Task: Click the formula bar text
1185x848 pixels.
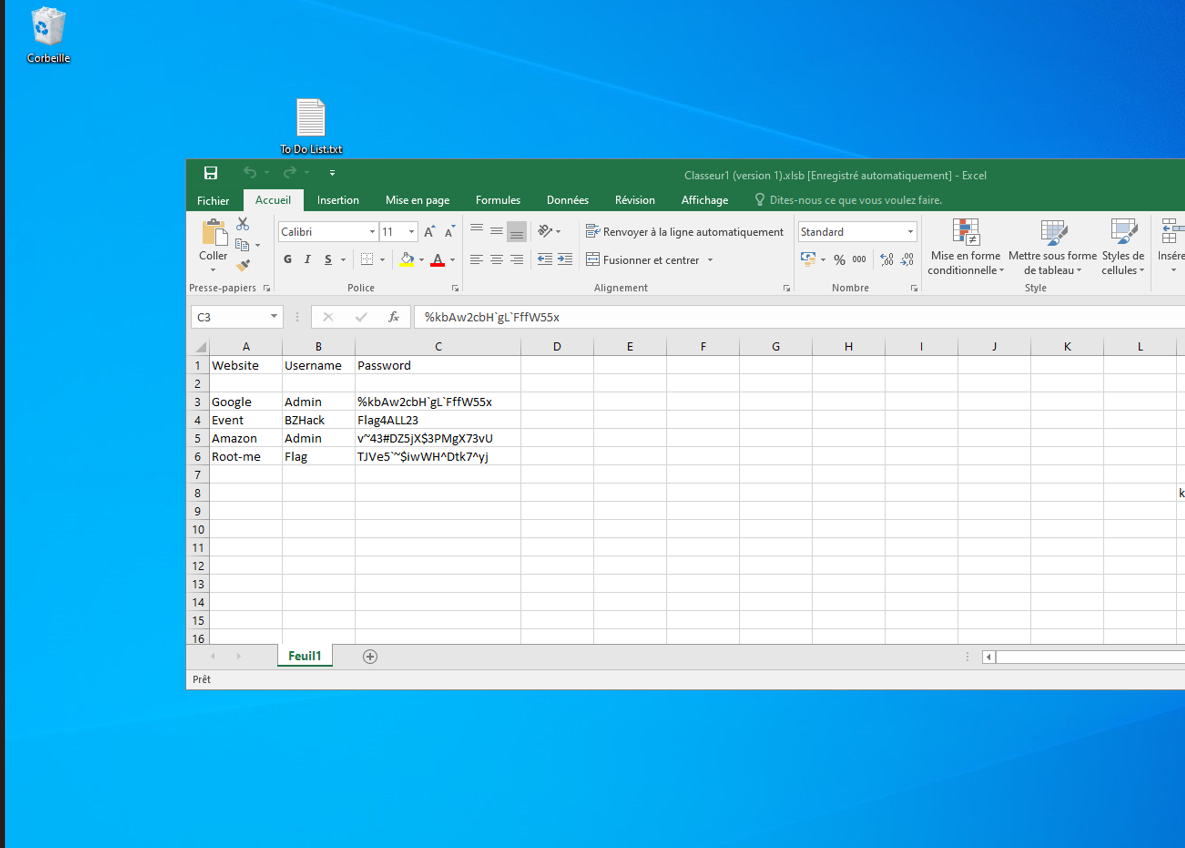Action: [x=492, y=317]
